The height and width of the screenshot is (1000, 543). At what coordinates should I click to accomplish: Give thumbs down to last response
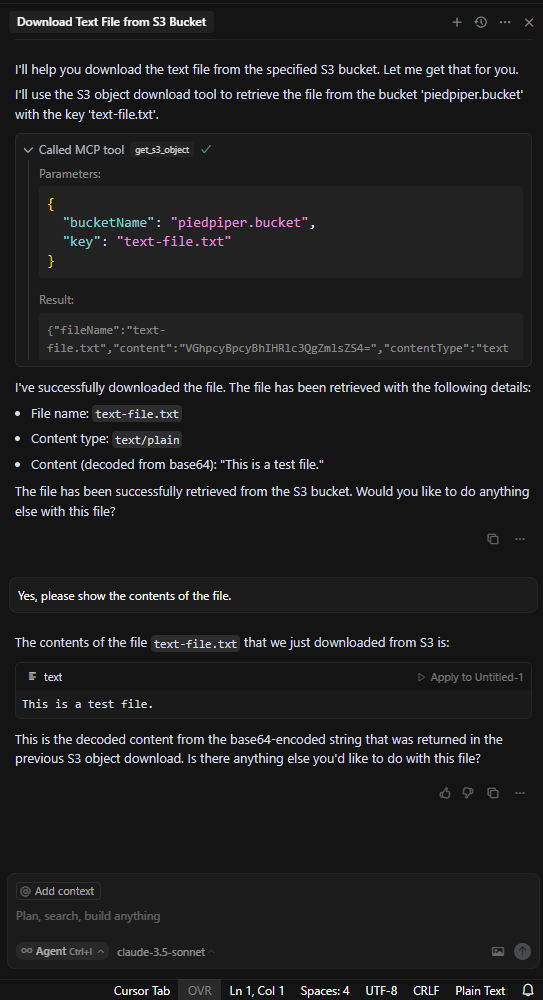coord(468,793)
